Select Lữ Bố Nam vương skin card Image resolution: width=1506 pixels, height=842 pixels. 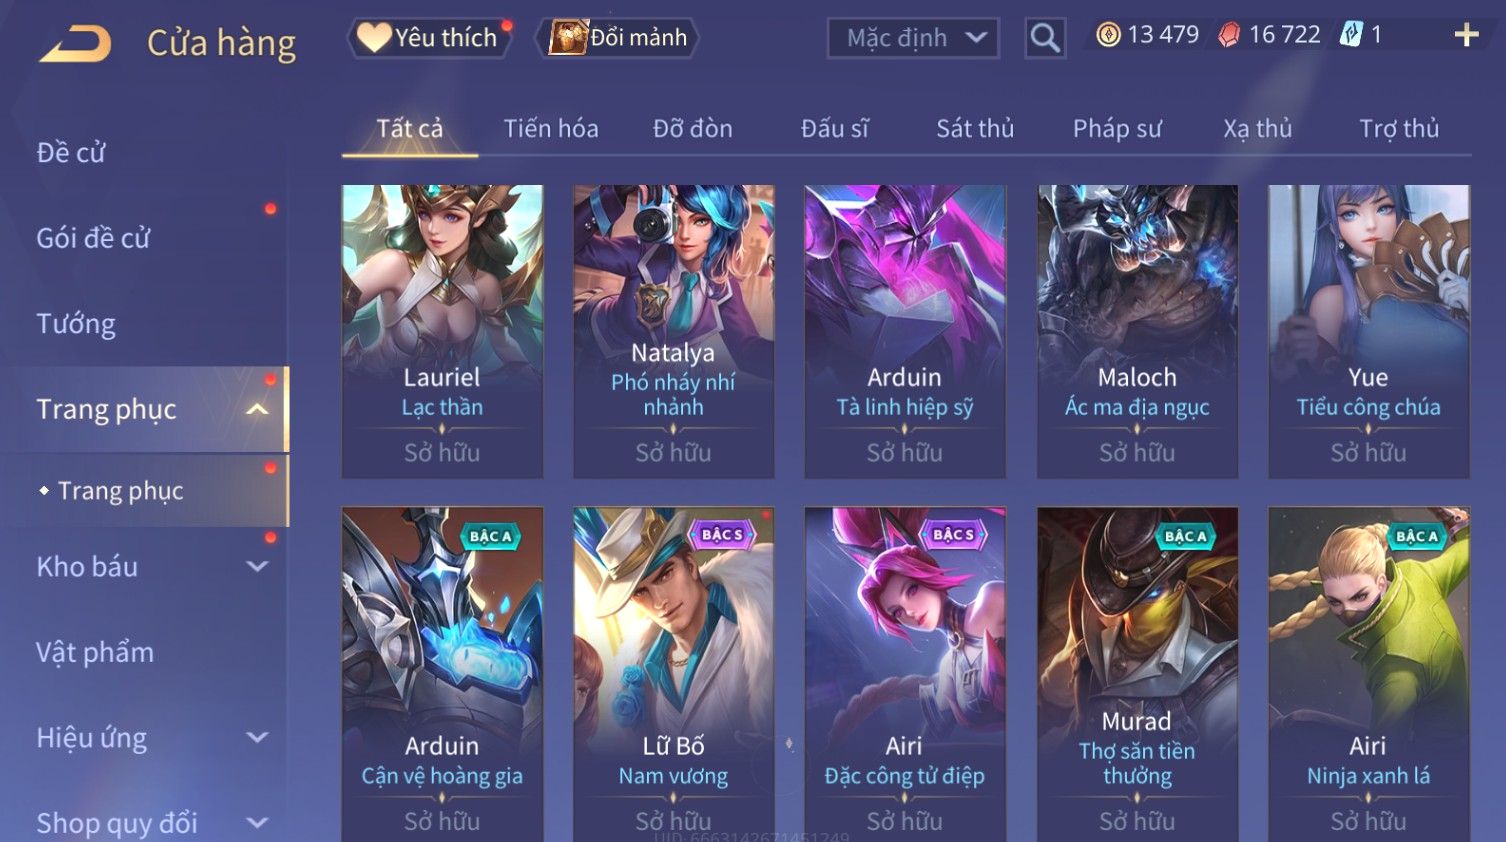[x=673, y=674]
